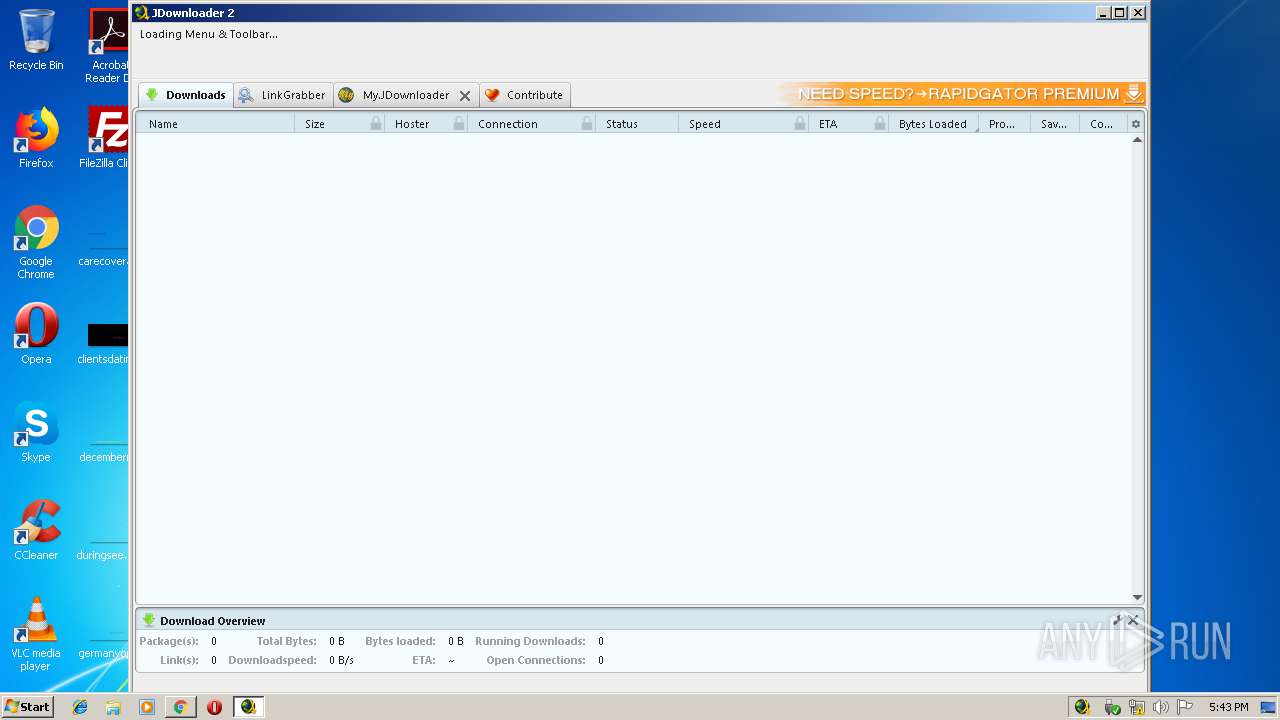Screen dimensions: 1280x720
Task: Open the My.JDownloader tab
Action: pos(406,95)
